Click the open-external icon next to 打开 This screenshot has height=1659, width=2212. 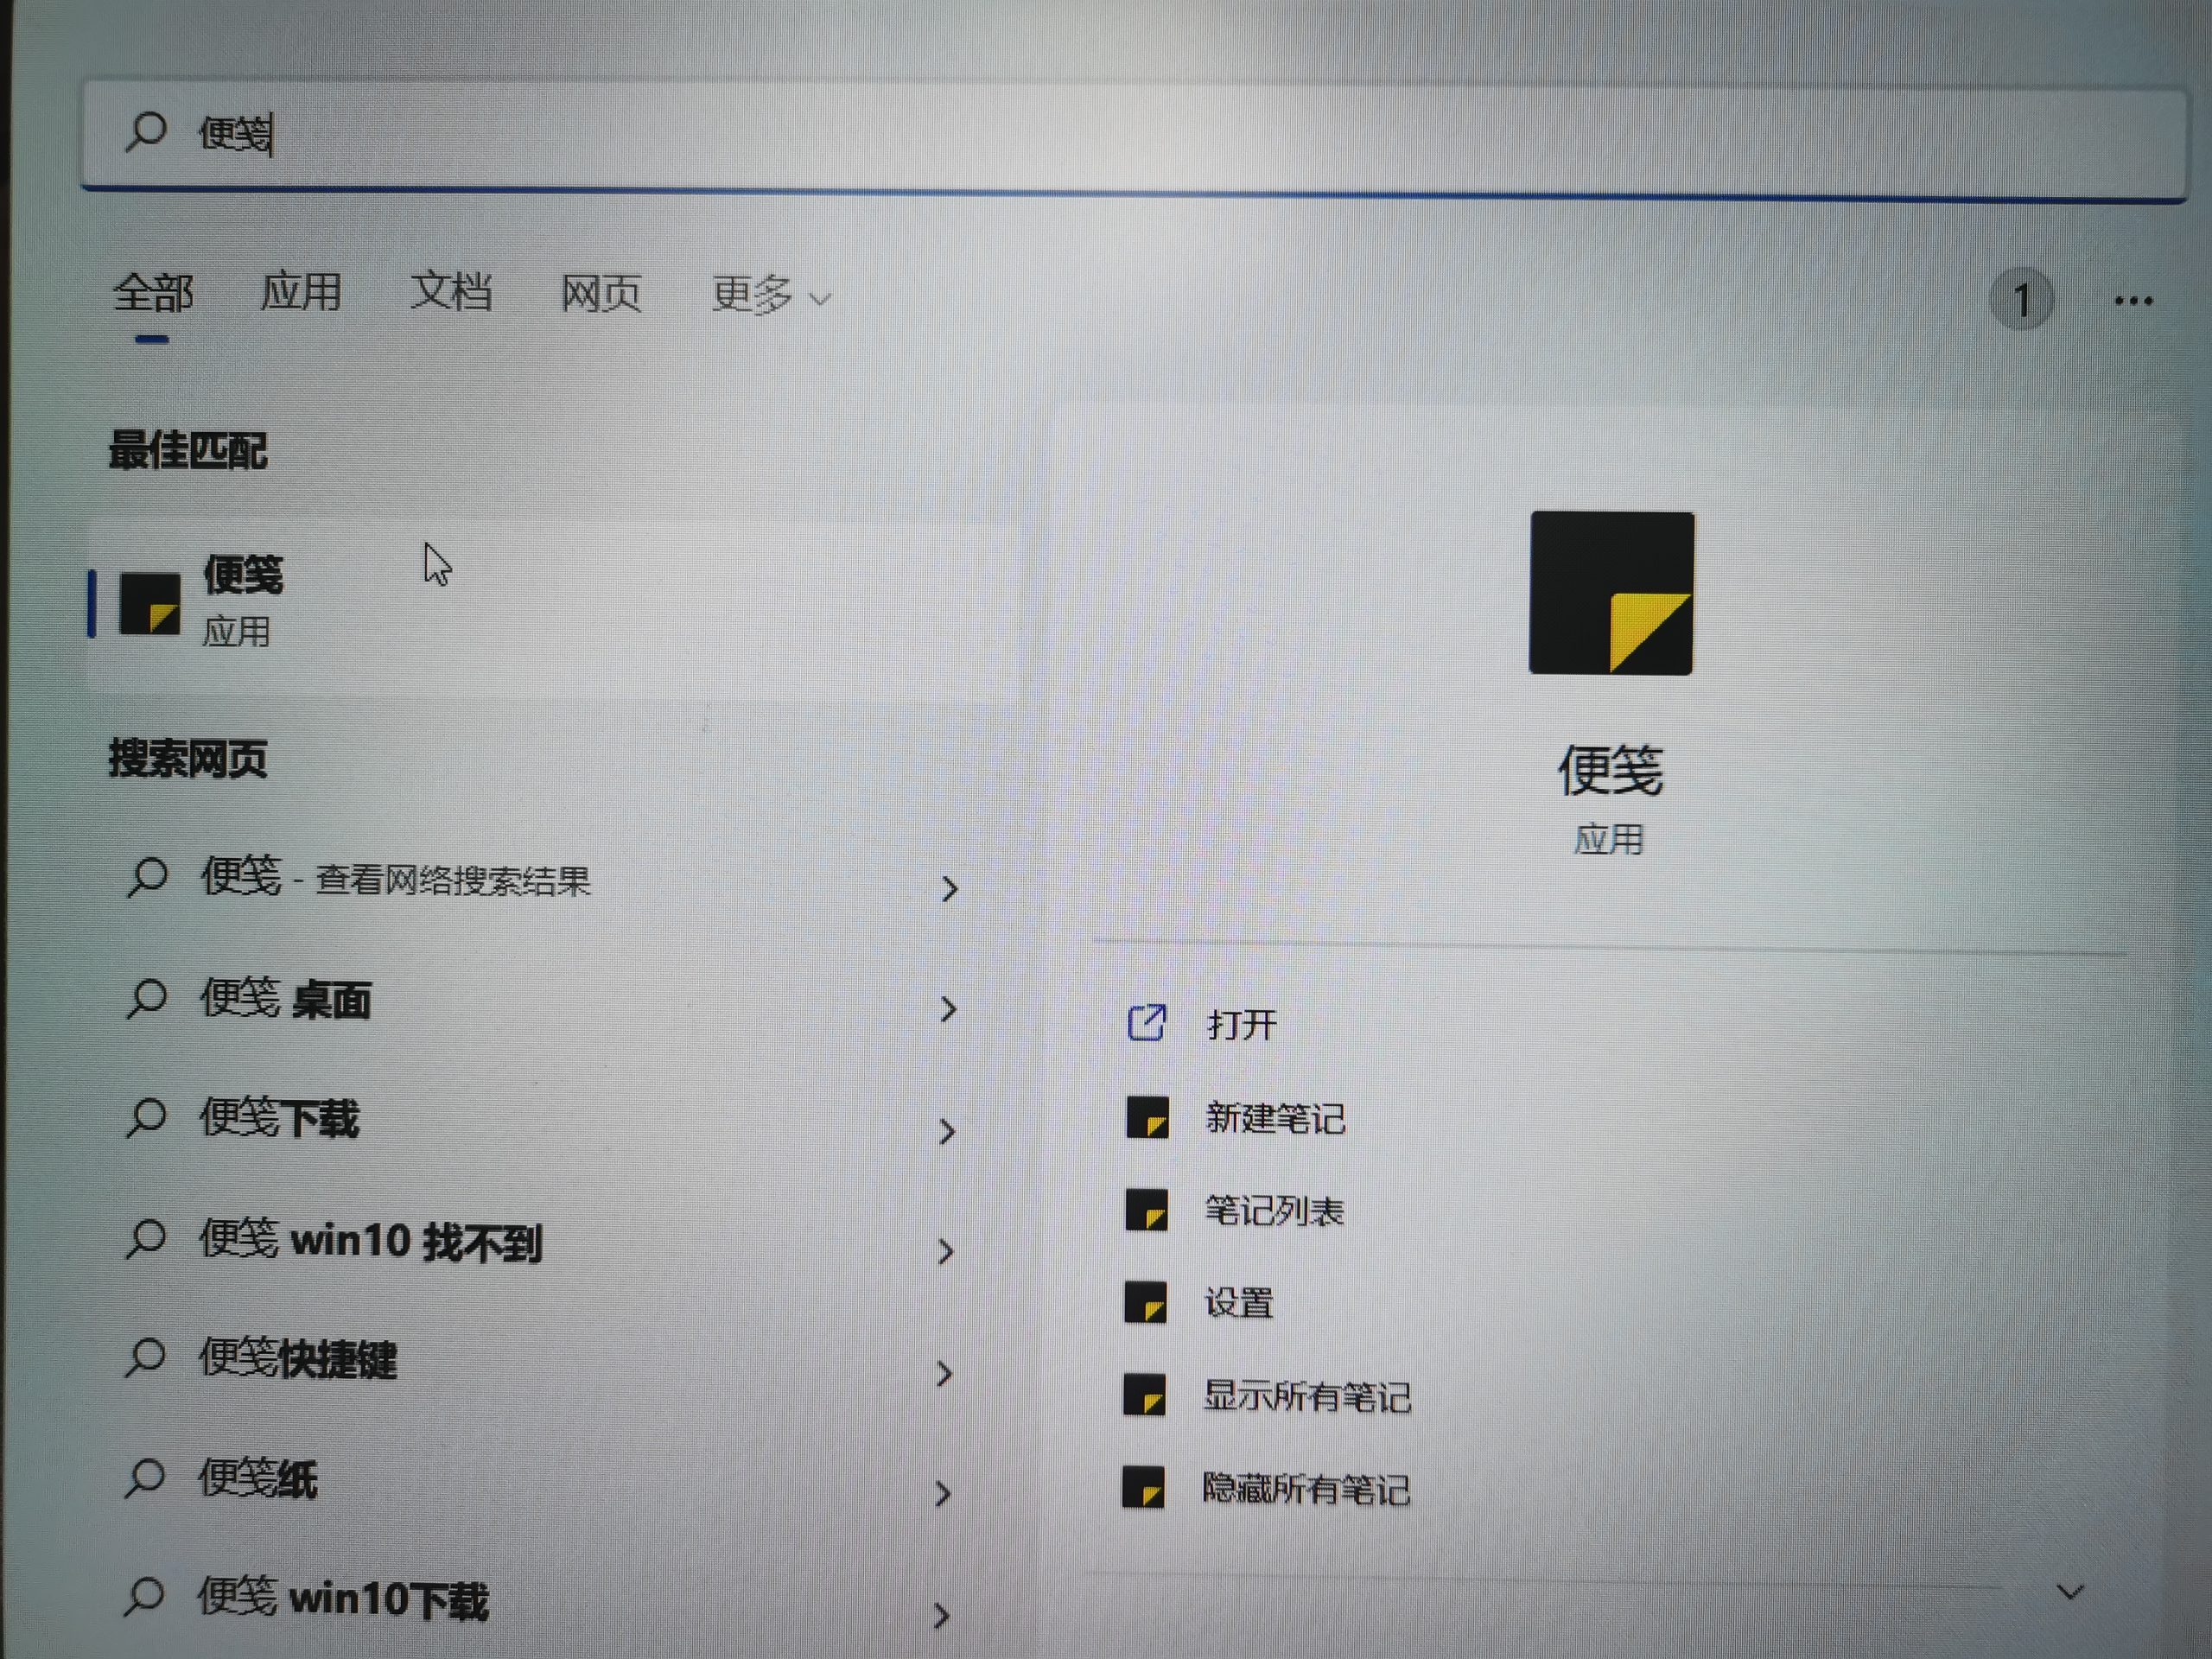pyautogui.click(x=1146, y=1022)
